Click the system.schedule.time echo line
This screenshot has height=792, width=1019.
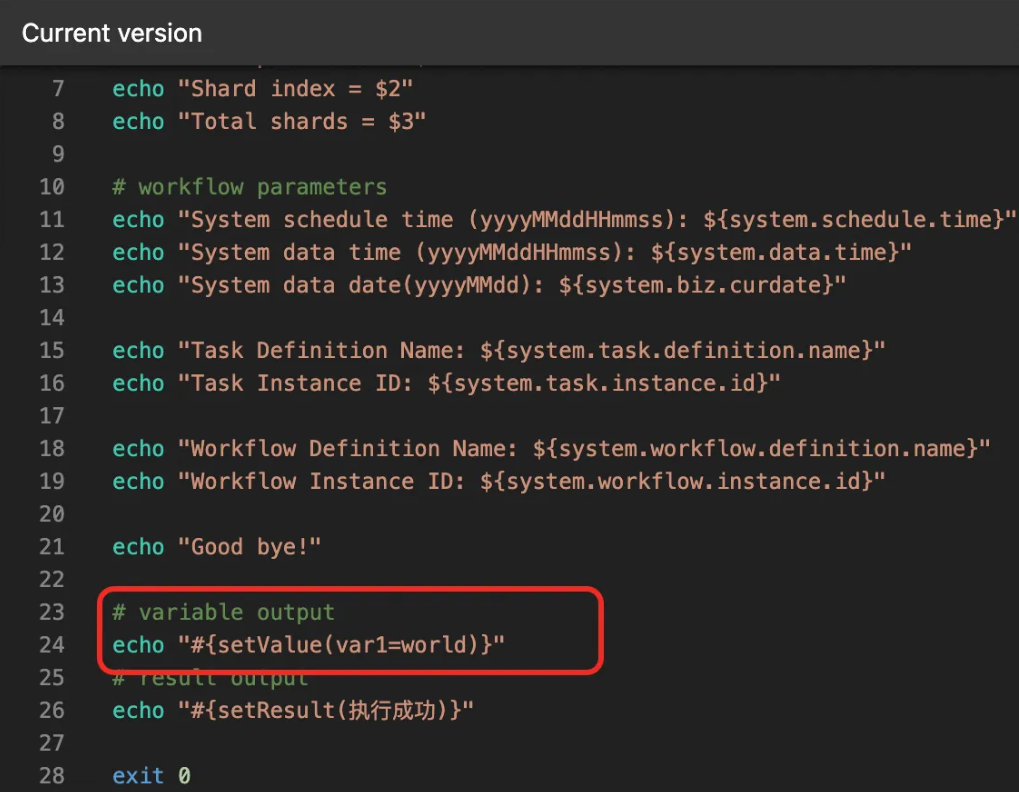pyautogui.click(x=563, y=220)
